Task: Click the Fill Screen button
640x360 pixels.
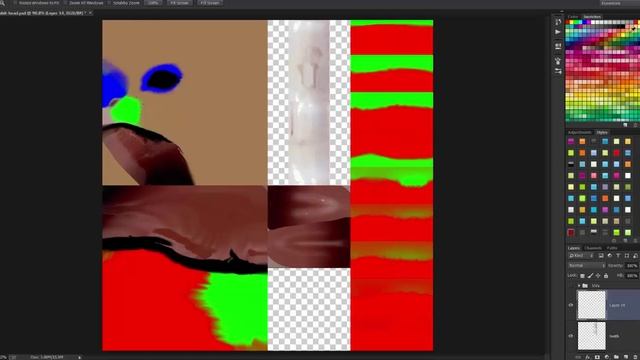Action: pos(210,3)
